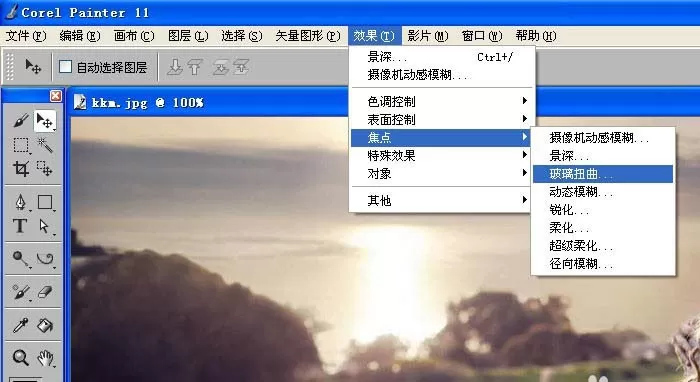Viewport: 700px width, 382px height.
Task: Close the toolbox with its red X button
Action: click(56, 96)
